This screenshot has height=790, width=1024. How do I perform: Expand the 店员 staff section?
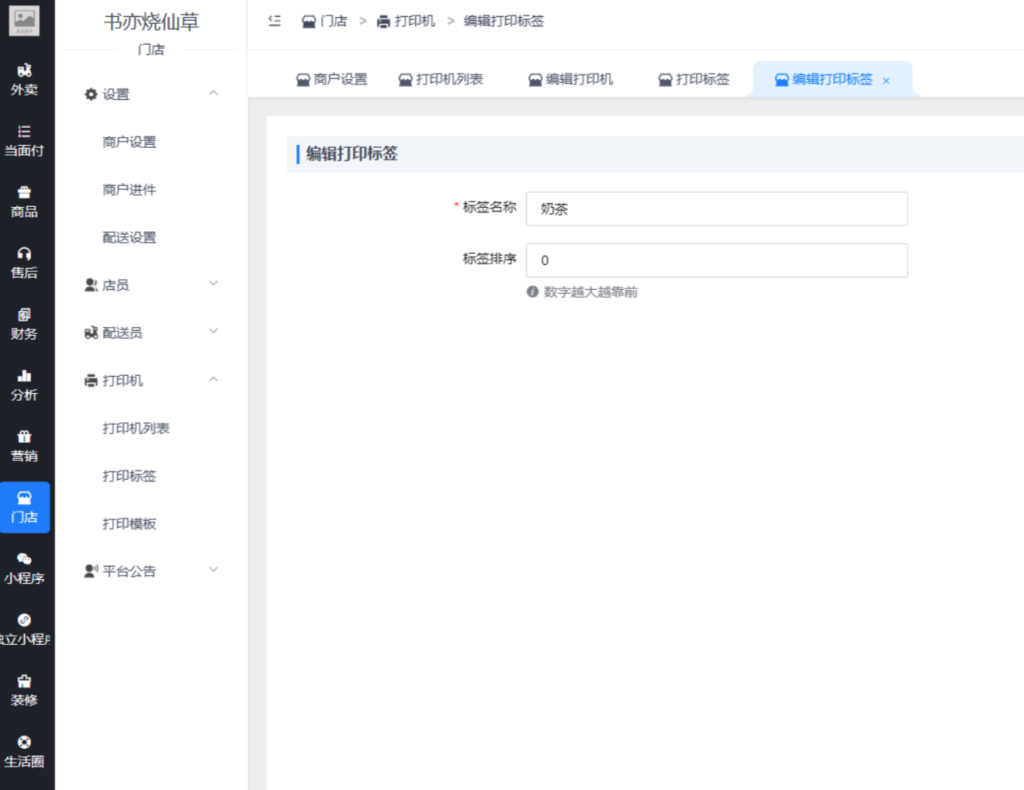click(x=212, y=285)
